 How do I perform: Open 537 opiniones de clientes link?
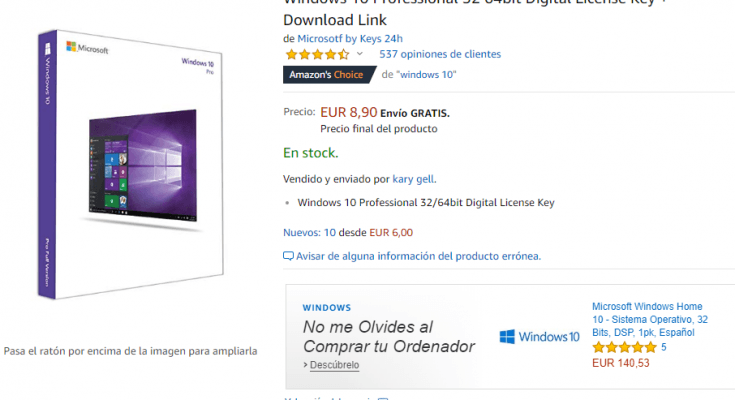(440, 54)
